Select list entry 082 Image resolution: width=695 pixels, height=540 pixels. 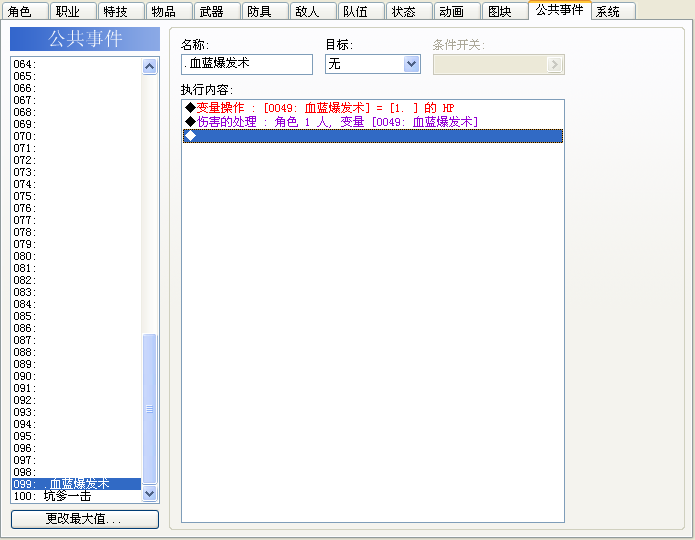click(x=76, y=280)
